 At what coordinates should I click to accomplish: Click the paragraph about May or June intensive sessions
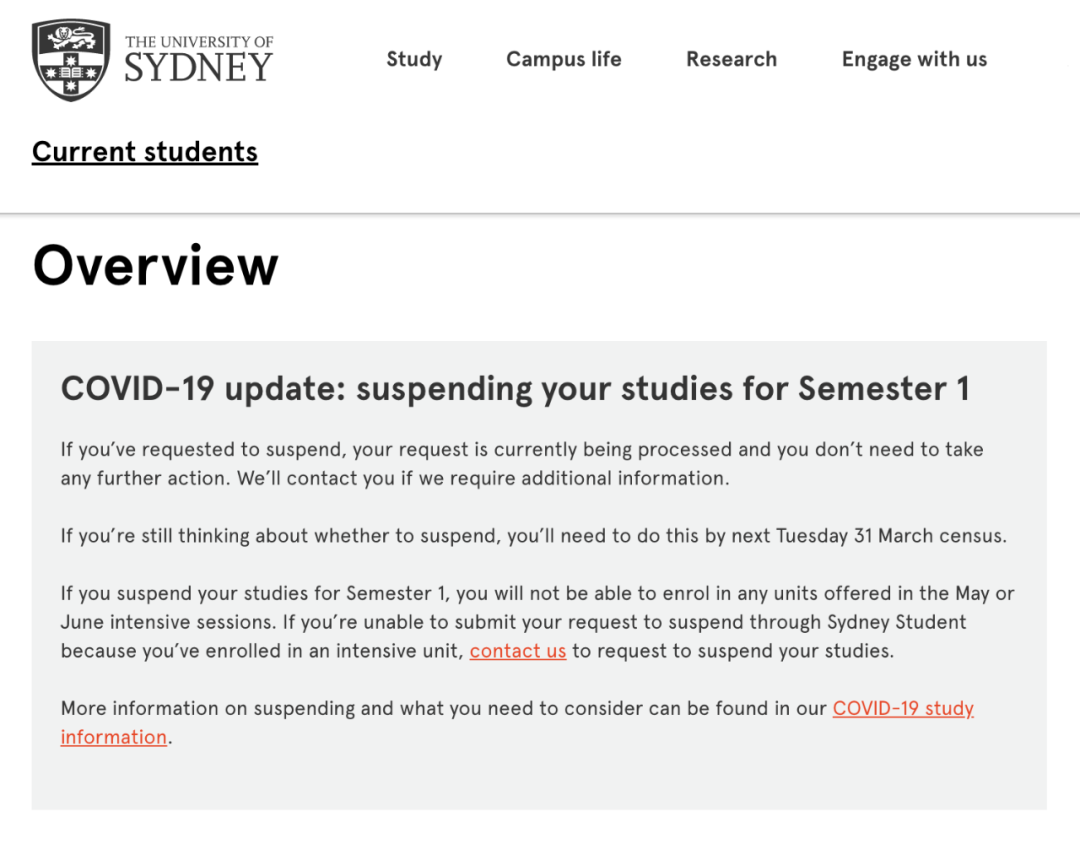click(537, 622)
